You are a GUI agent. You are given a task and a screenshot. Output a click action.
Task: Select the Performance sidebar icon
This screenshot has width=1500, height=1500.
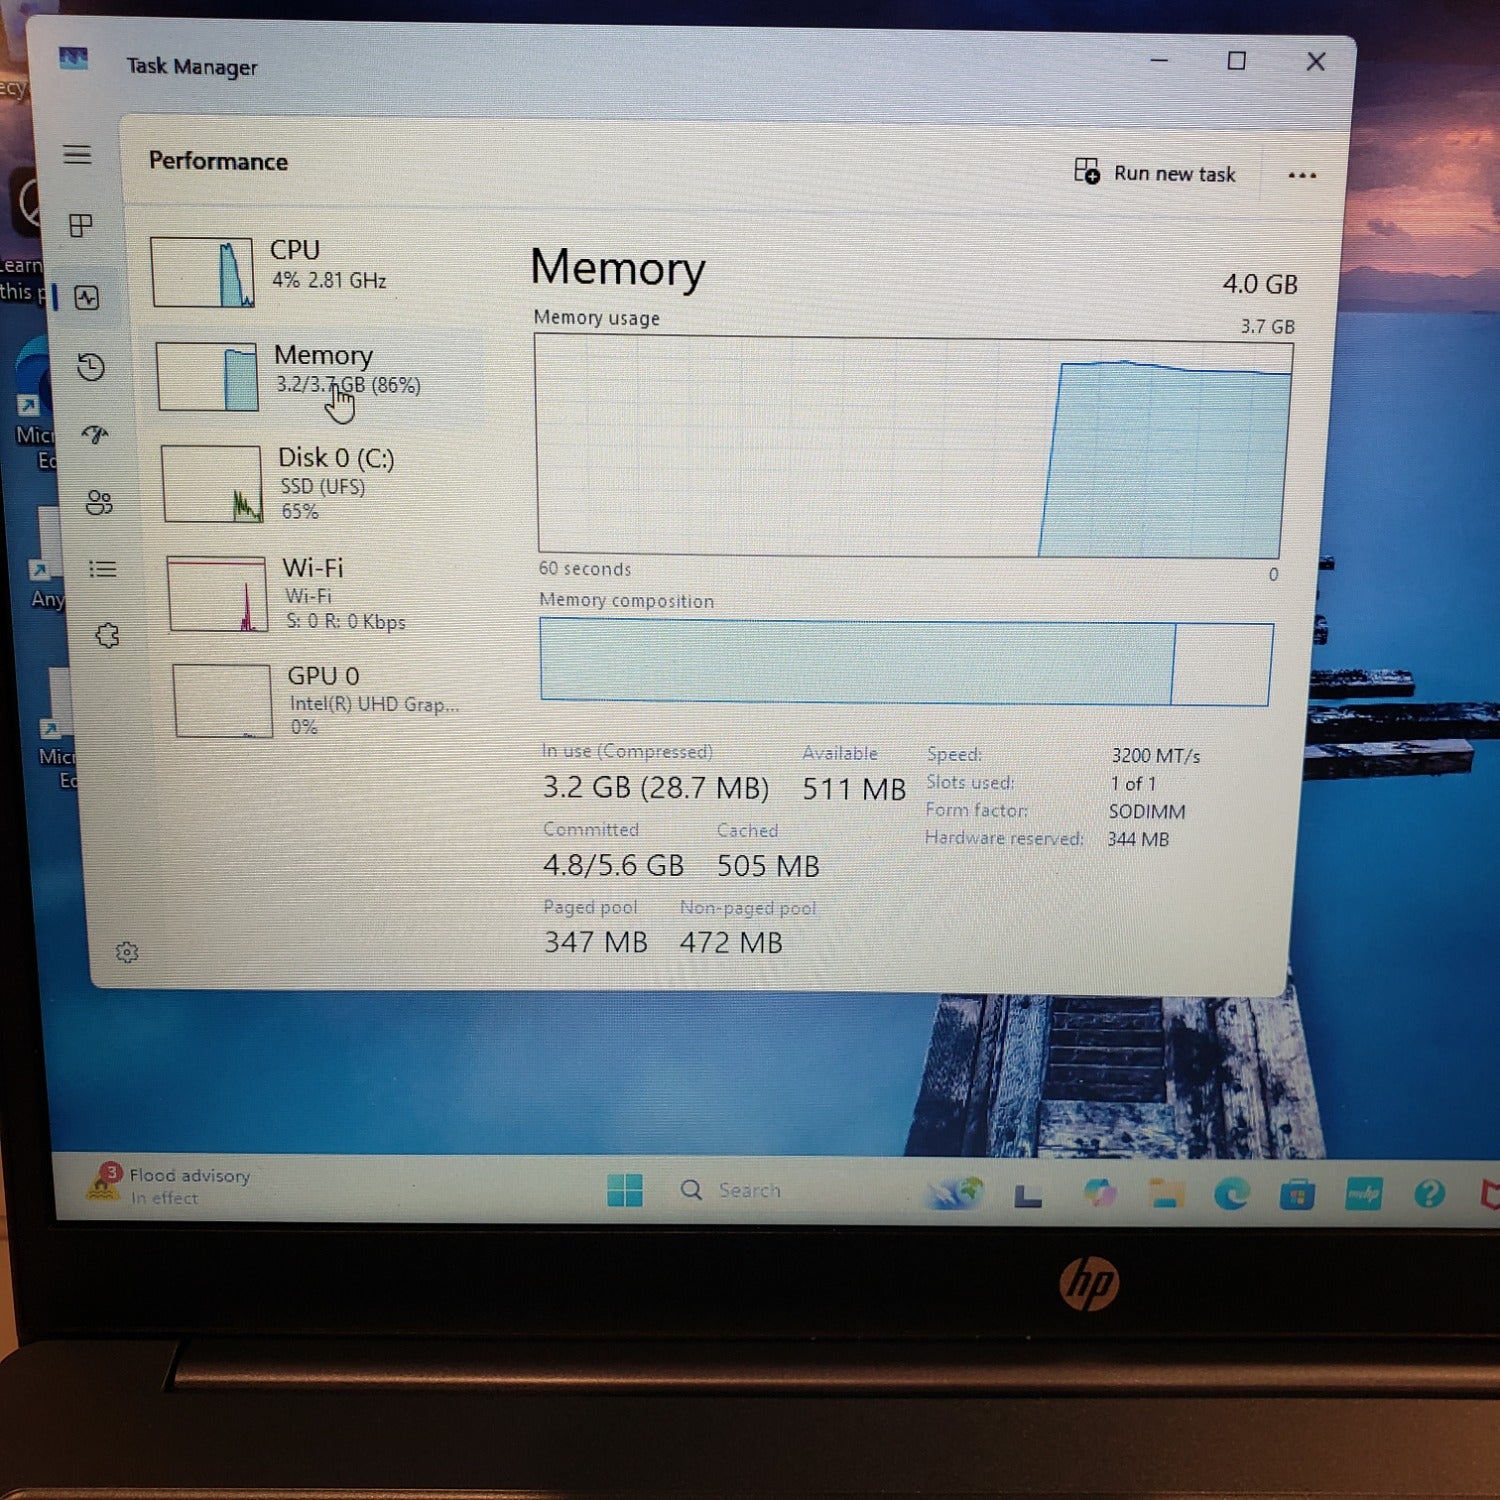85,298
